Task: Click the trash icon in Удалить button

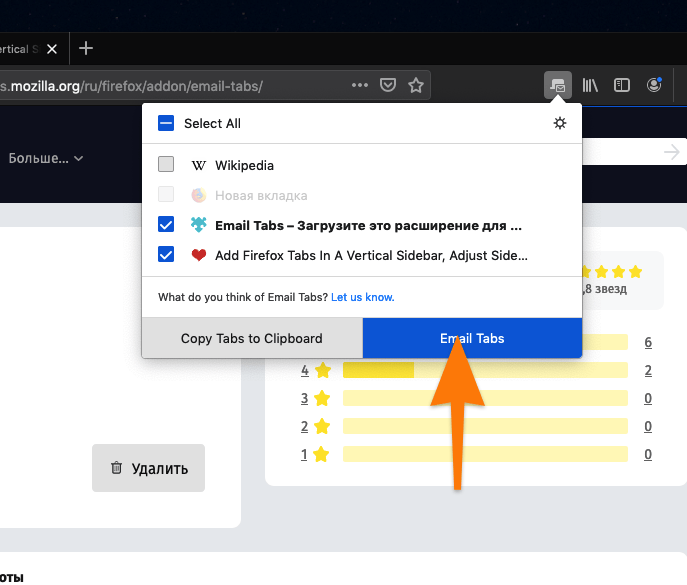Action: click(x=116, y=468)
